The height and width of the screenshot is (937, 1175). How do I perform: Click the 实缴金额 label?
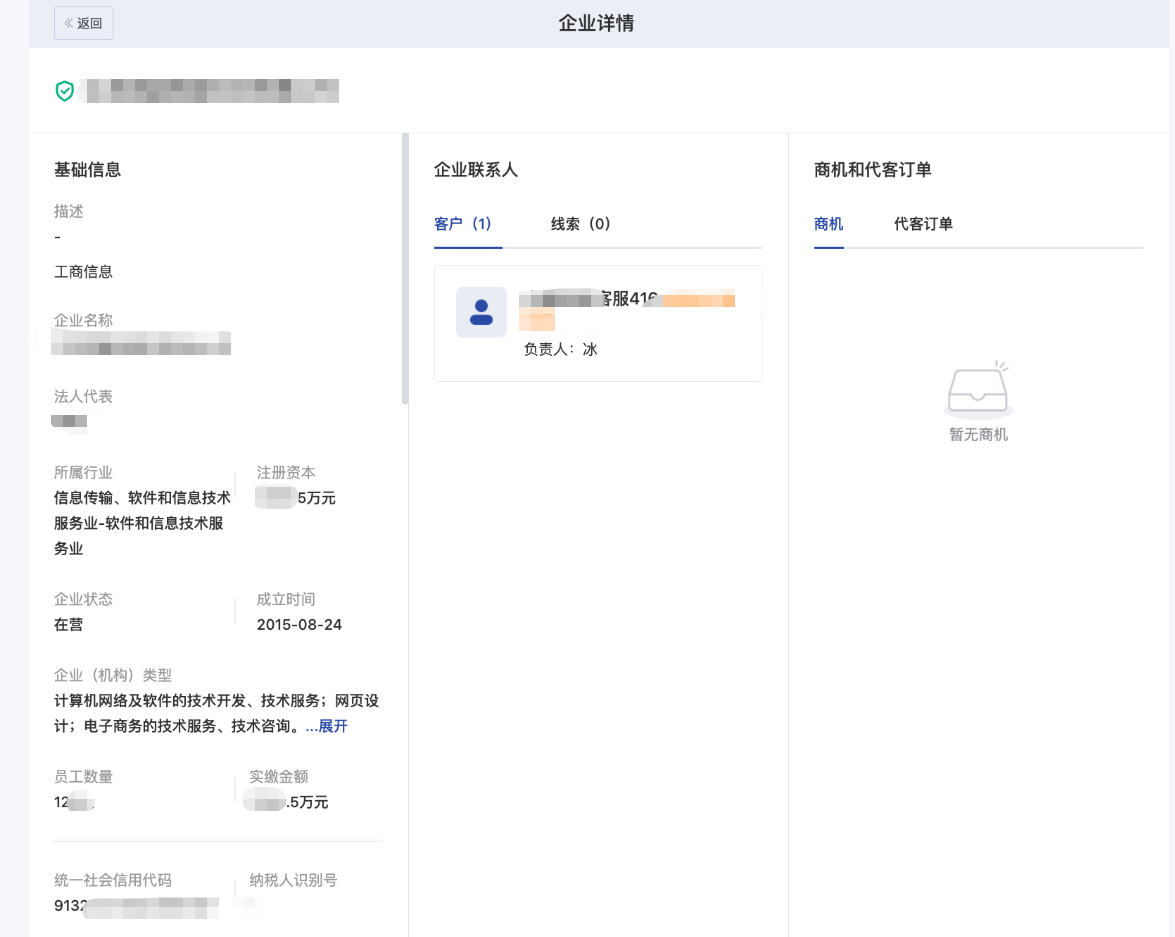279,777
